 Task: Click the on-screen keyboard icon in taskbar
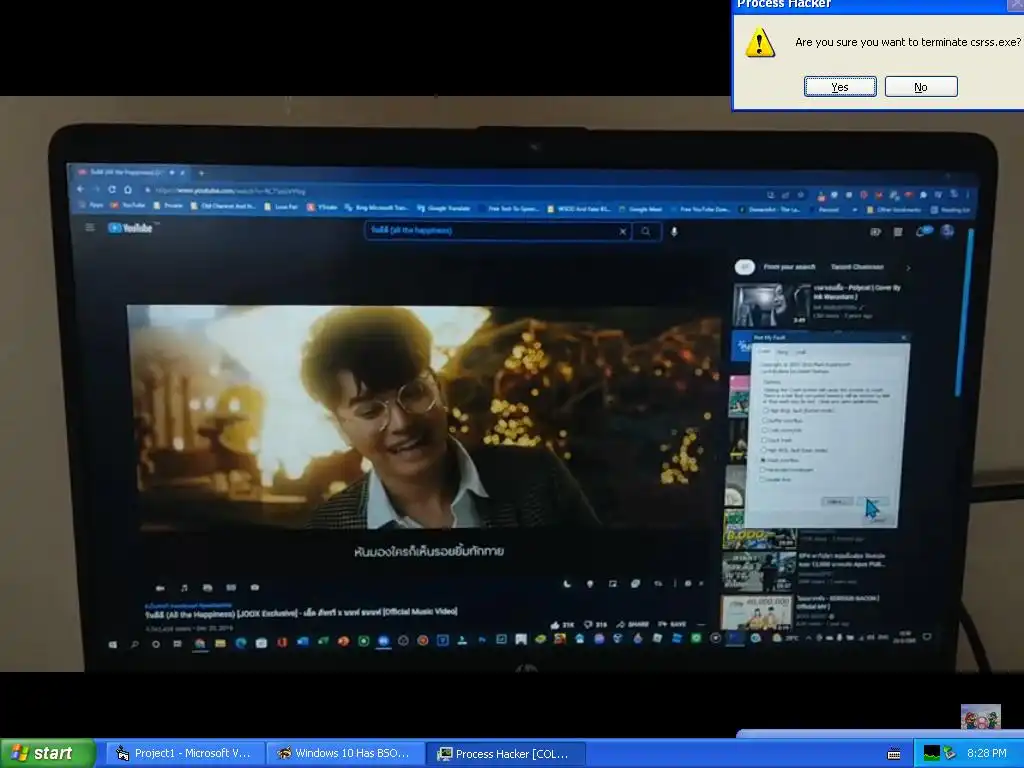coord(894,754)
